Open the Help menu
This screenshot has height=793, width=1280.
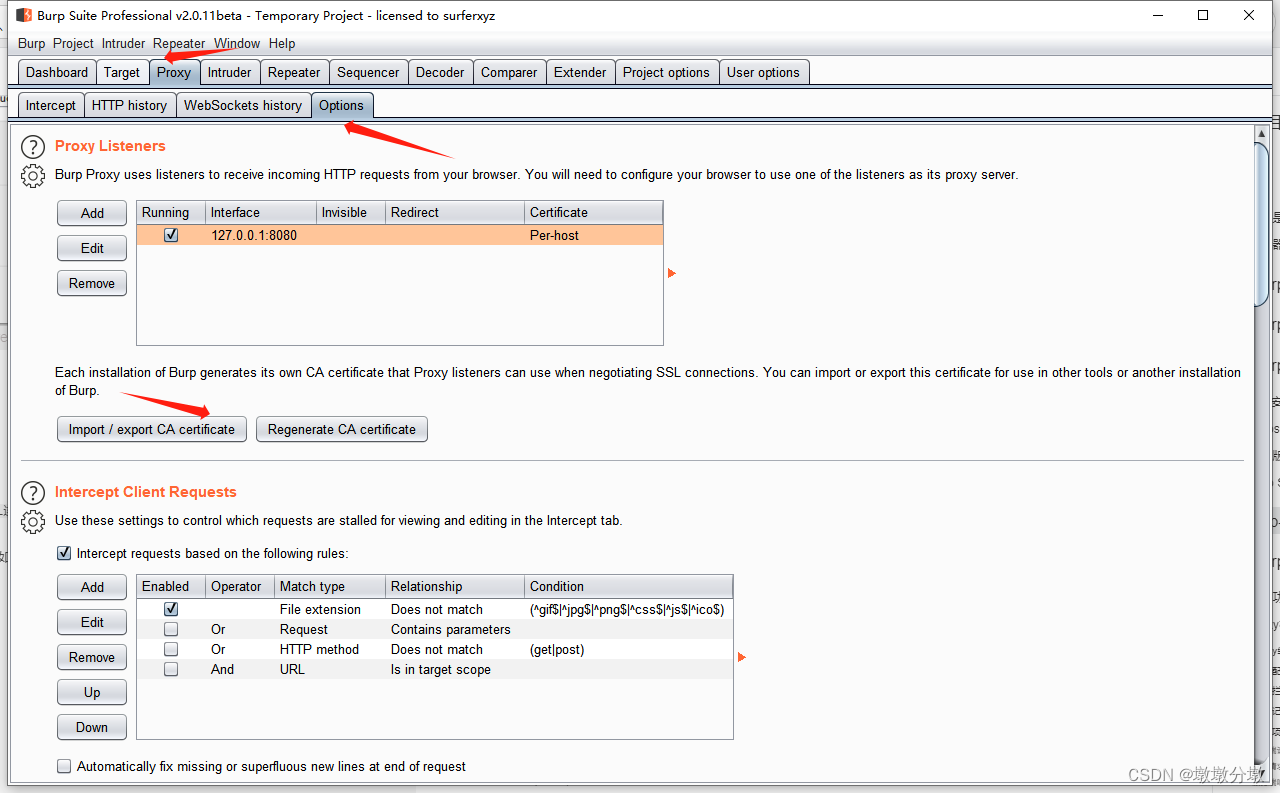pyautogui.click(x=282, y=43)
